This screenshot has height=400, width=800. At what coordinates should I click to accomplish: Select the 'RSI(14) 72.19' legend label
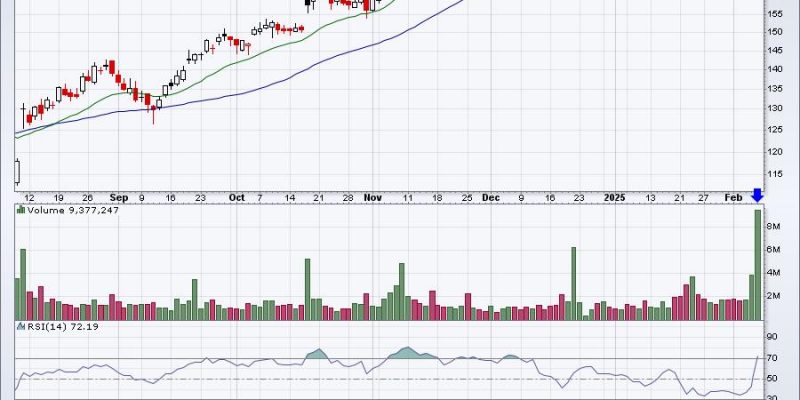click(x=63, y=326)
